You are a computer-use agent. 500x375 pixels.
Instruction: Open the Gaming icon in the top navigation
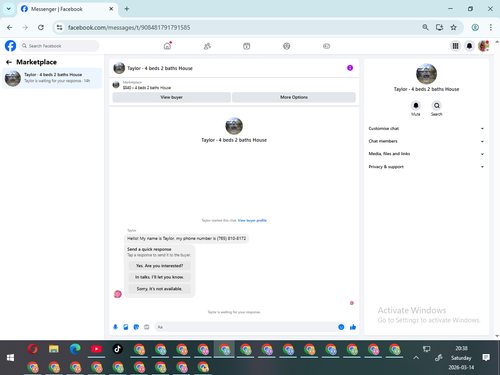pos(326,46)
